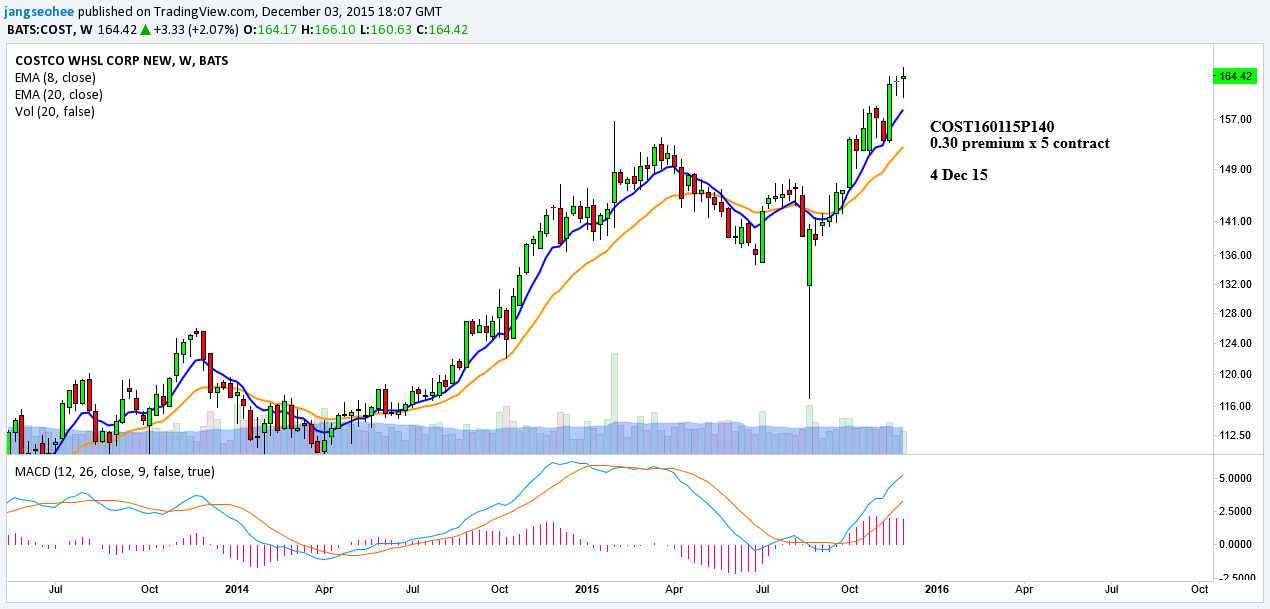Click the 120.00 price axis label

(x=1235, y=374)
